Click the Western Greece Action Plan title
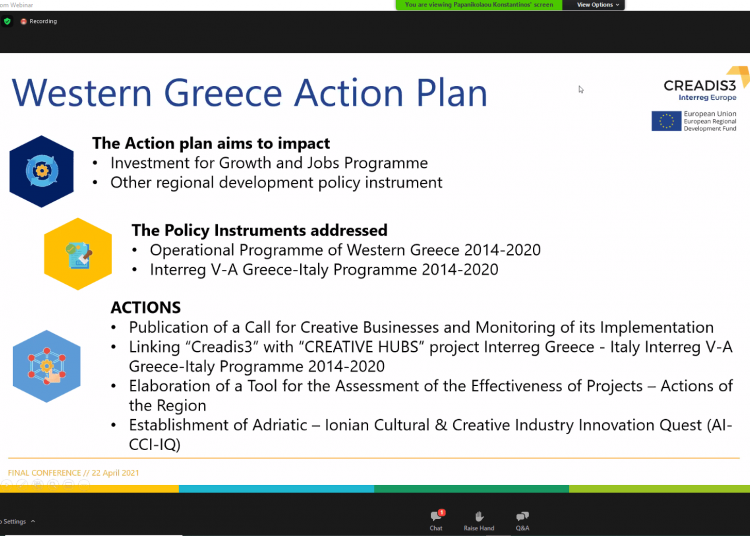 point(249,93)
